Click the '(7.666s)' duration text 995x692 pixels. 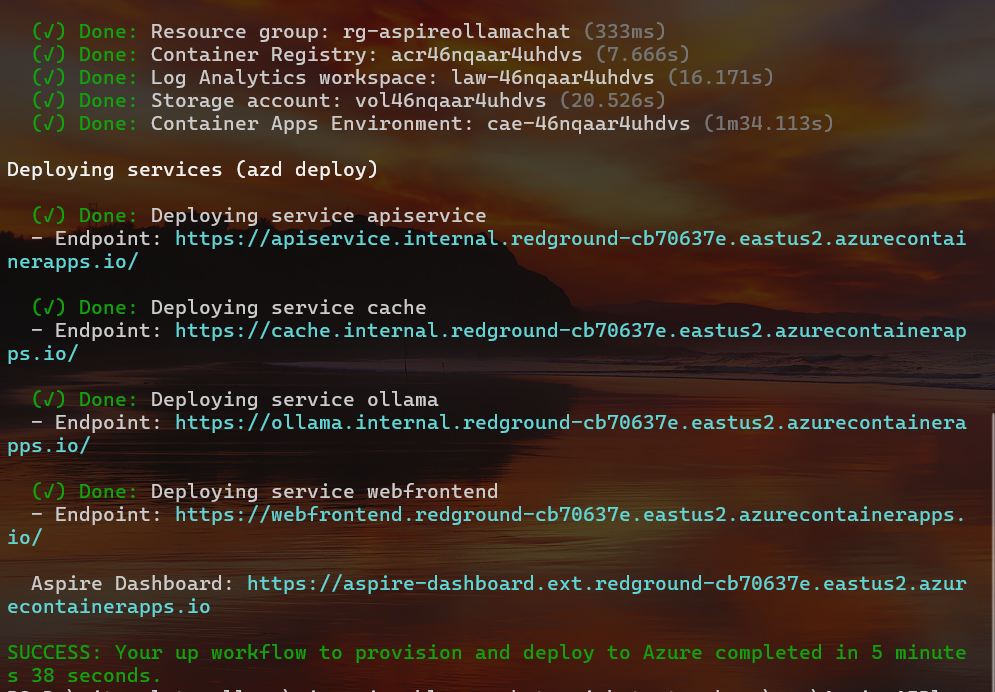[x=642, y=55]
